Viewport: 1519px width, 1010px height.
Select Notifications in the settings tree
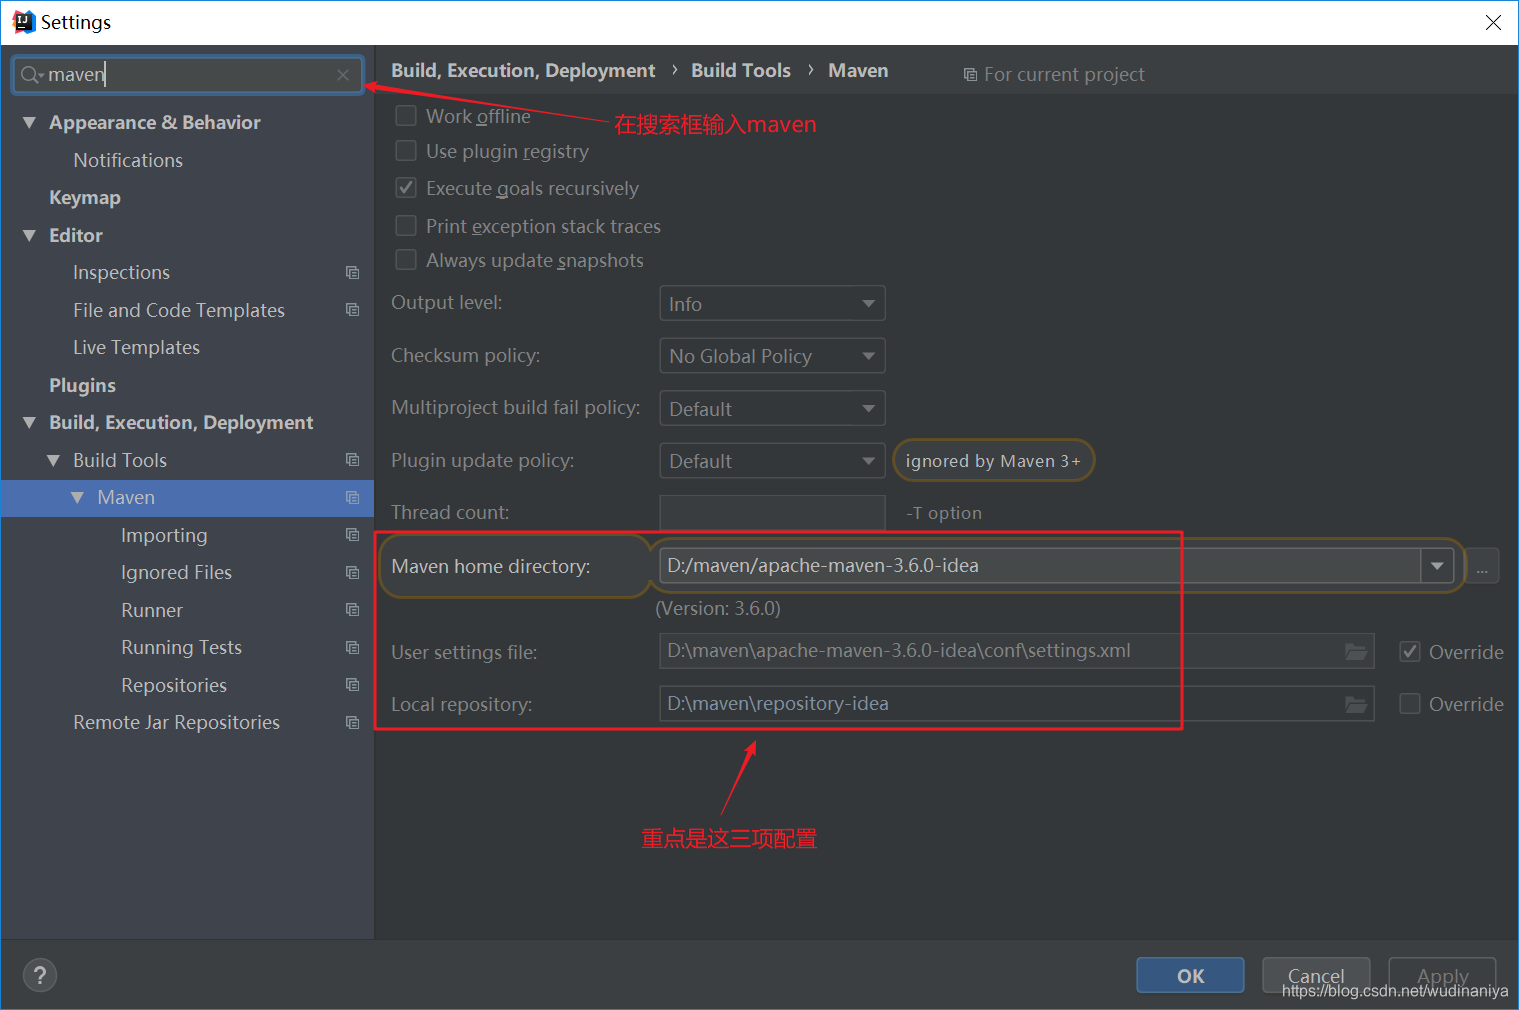pos(128,160)
